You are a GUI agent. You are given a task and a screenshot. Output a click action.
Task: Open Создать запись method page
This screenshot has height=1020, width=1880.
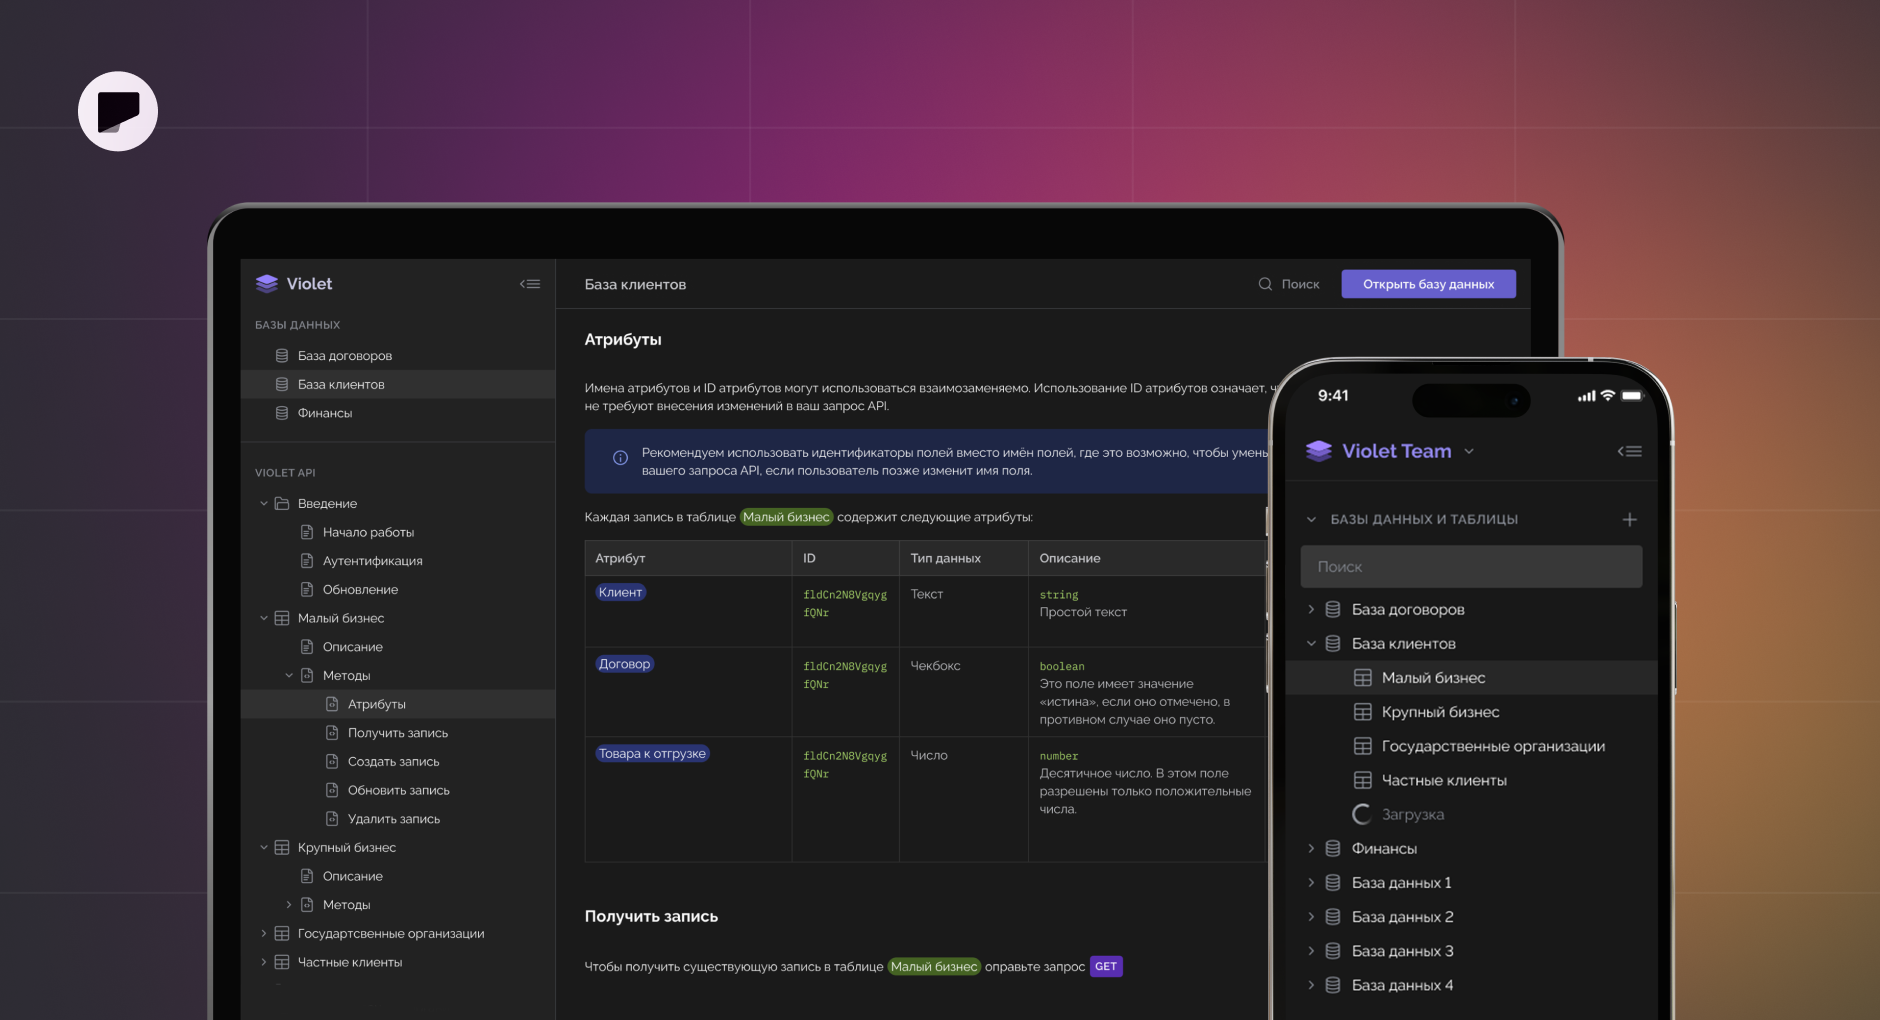(393, 762)
